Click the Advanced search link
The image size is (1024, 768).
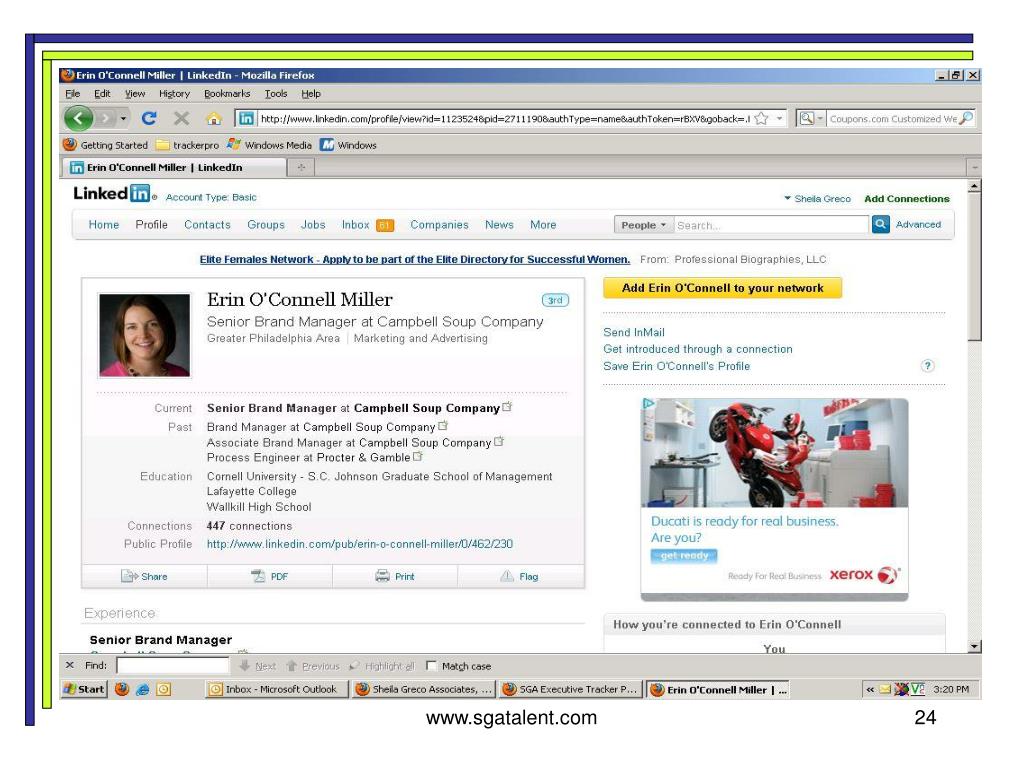918,224
